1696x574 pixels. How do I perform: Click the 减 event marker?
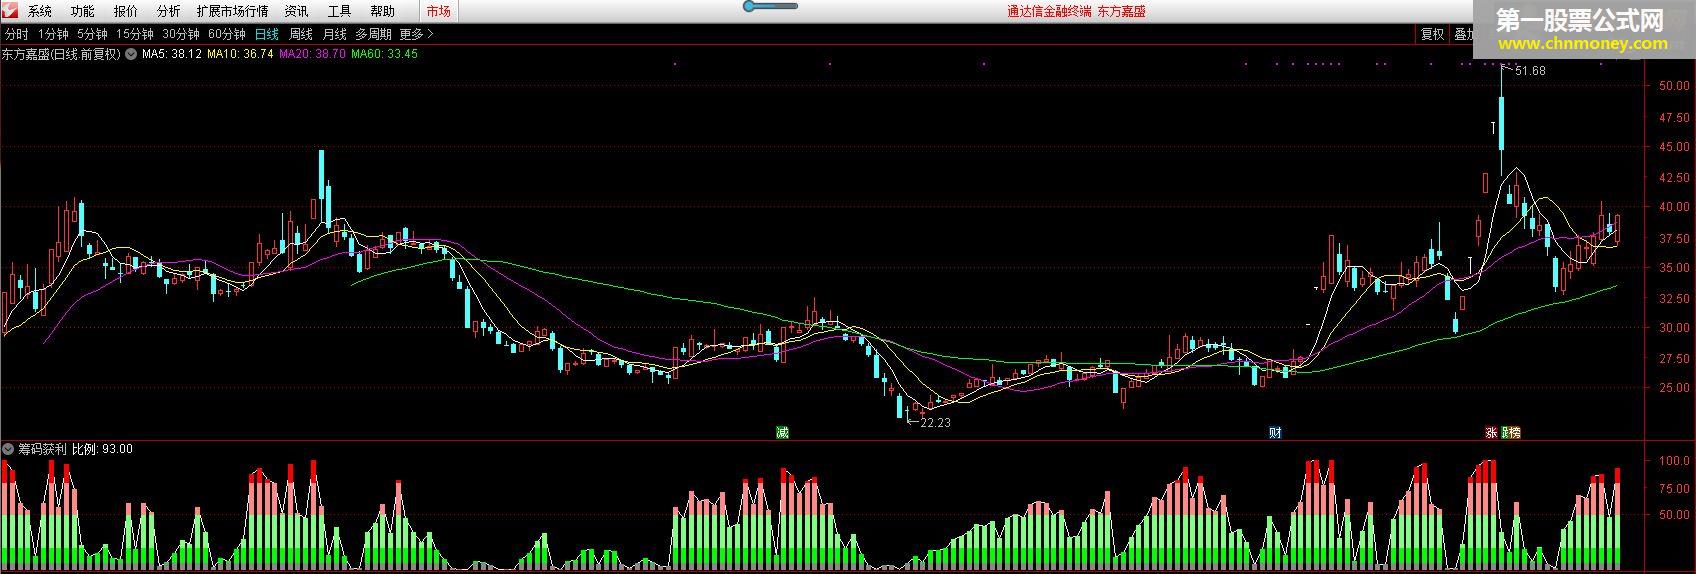coord(782,432)
